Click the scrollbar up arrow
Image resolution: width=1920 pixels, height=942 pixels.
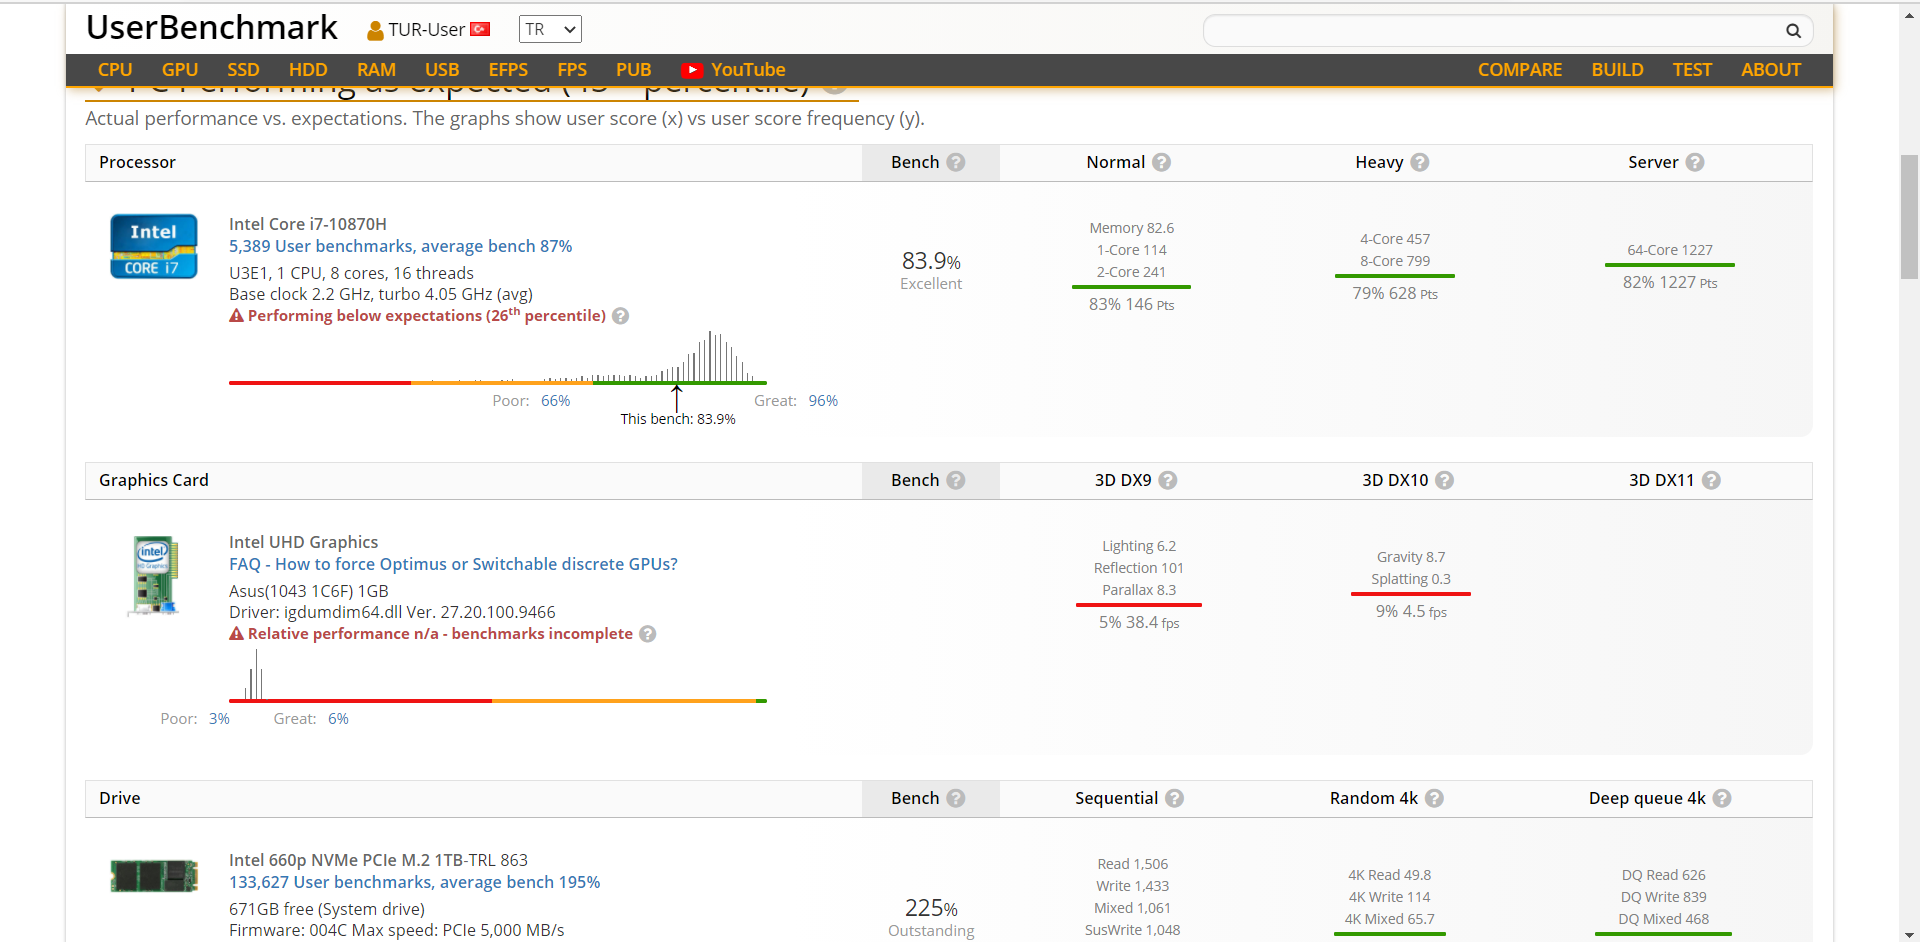1910,15
